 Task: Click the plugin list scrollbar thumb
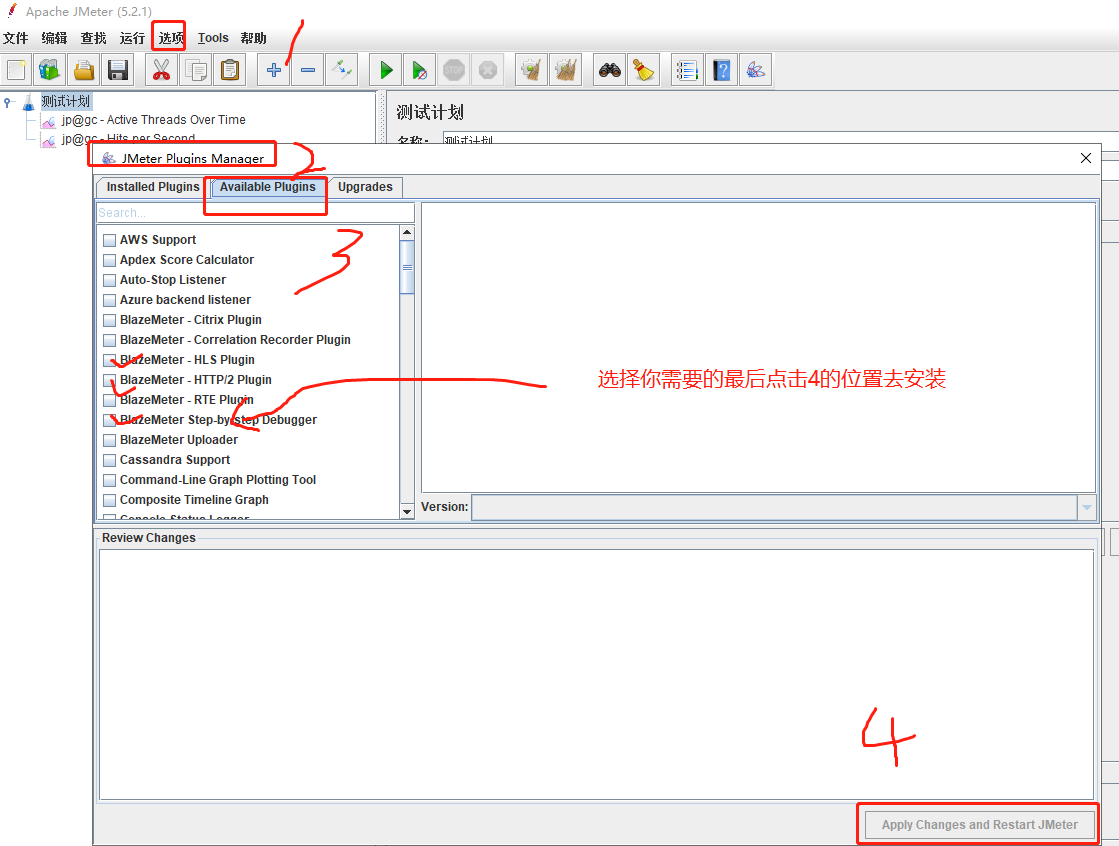[407, 267]
